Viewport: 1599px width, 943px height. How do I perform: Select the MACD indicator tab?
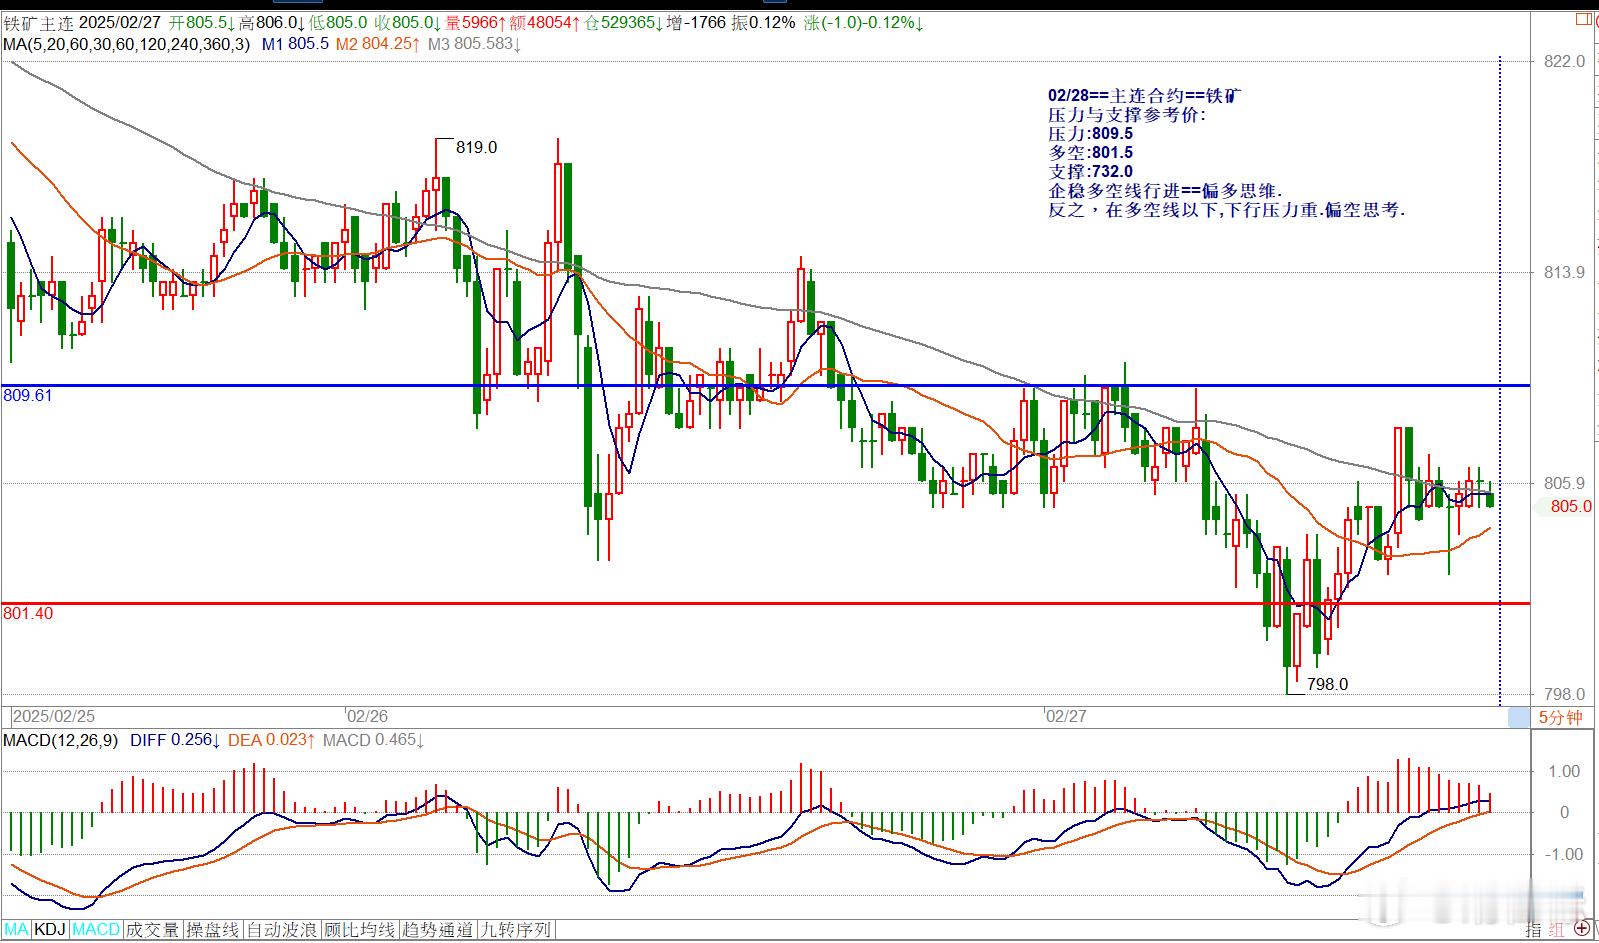96,930
